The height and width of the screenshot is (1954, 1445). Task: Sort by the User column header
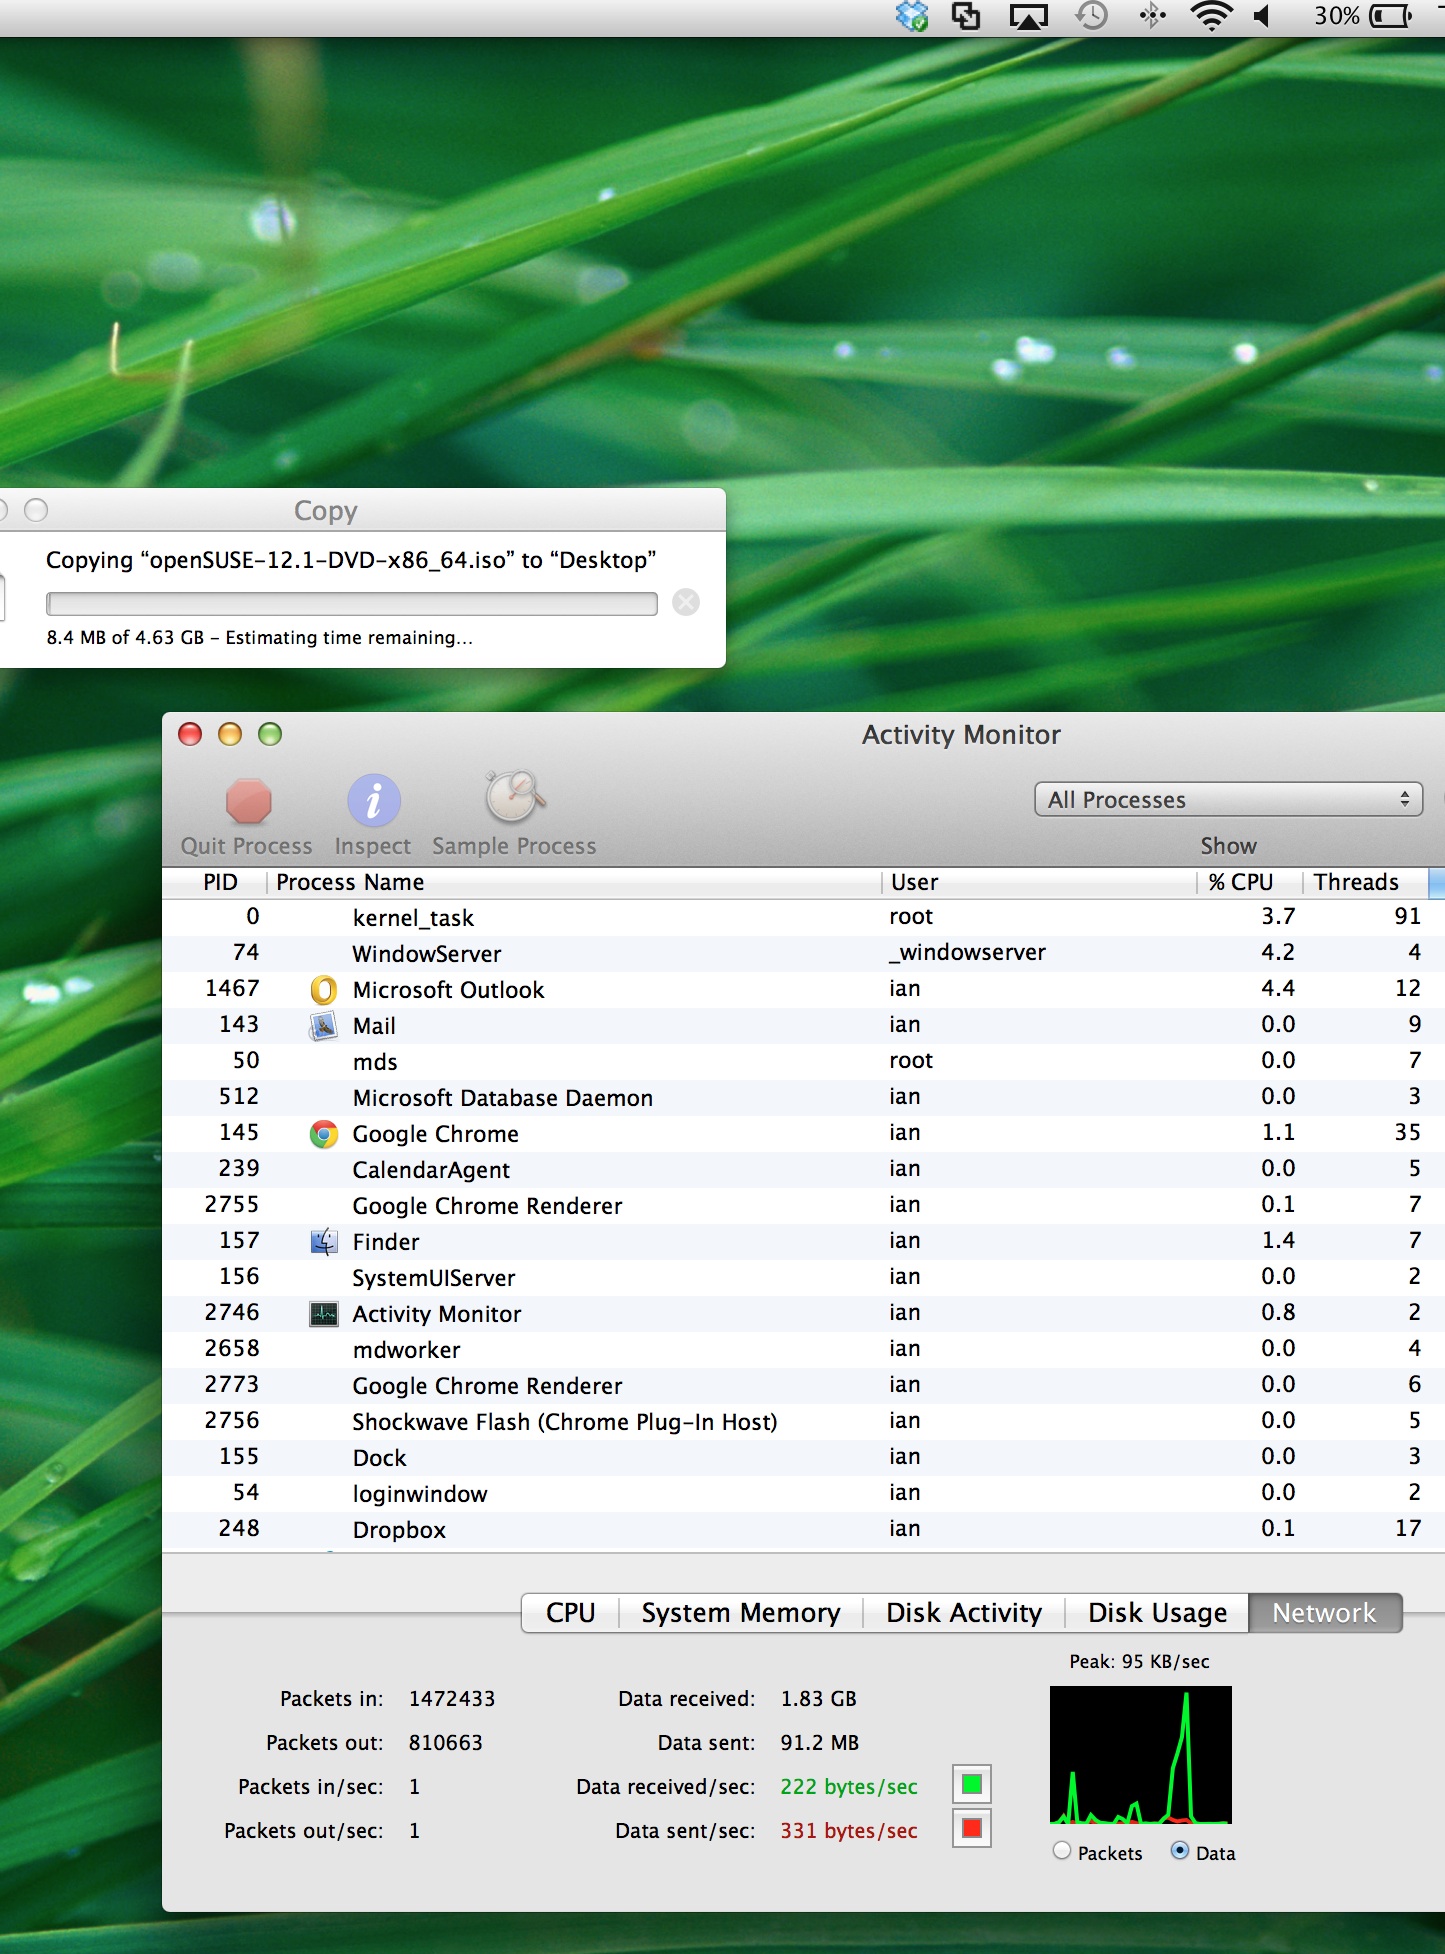(1039, 882)
